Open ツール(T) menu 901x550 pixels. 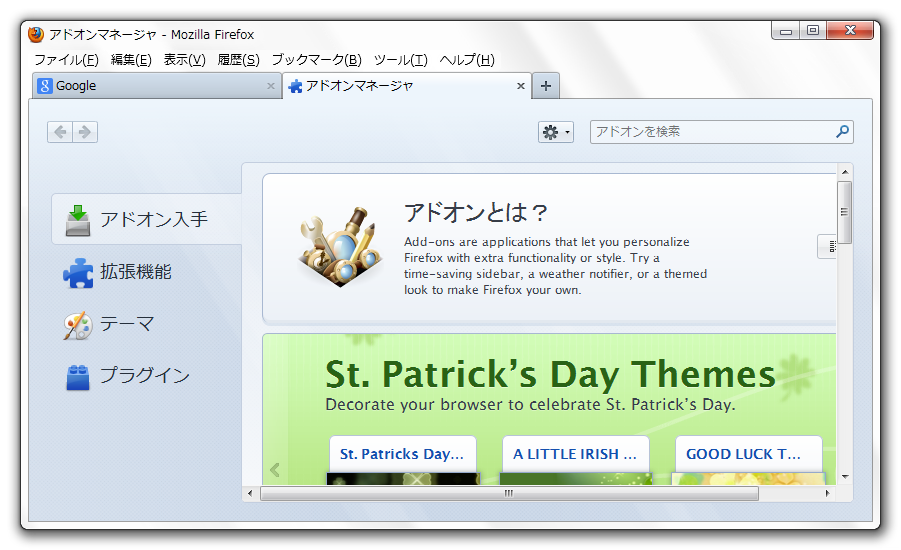[401, 60]
